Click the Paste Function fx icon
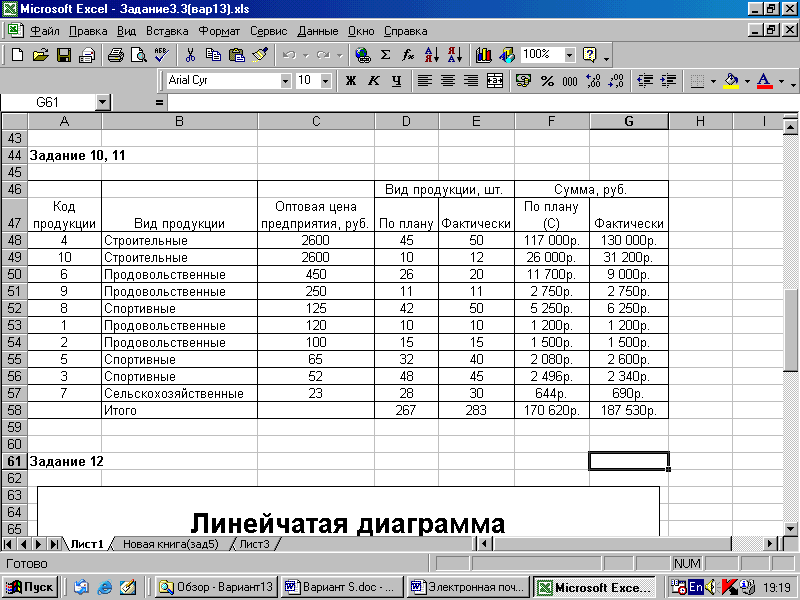Image resolution: width=800 pixels, height=600 pixels. [408, 55]
